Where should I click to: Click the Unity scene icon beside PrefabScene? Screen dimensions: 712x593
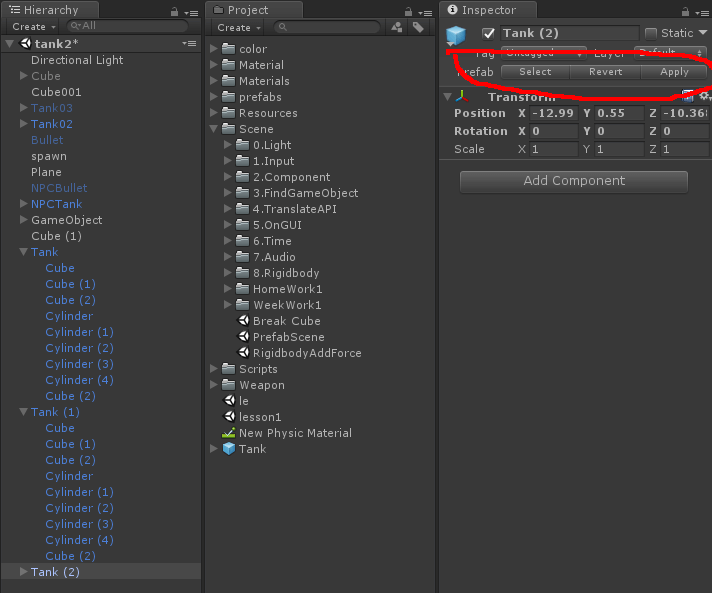click(x=243, y=337)
